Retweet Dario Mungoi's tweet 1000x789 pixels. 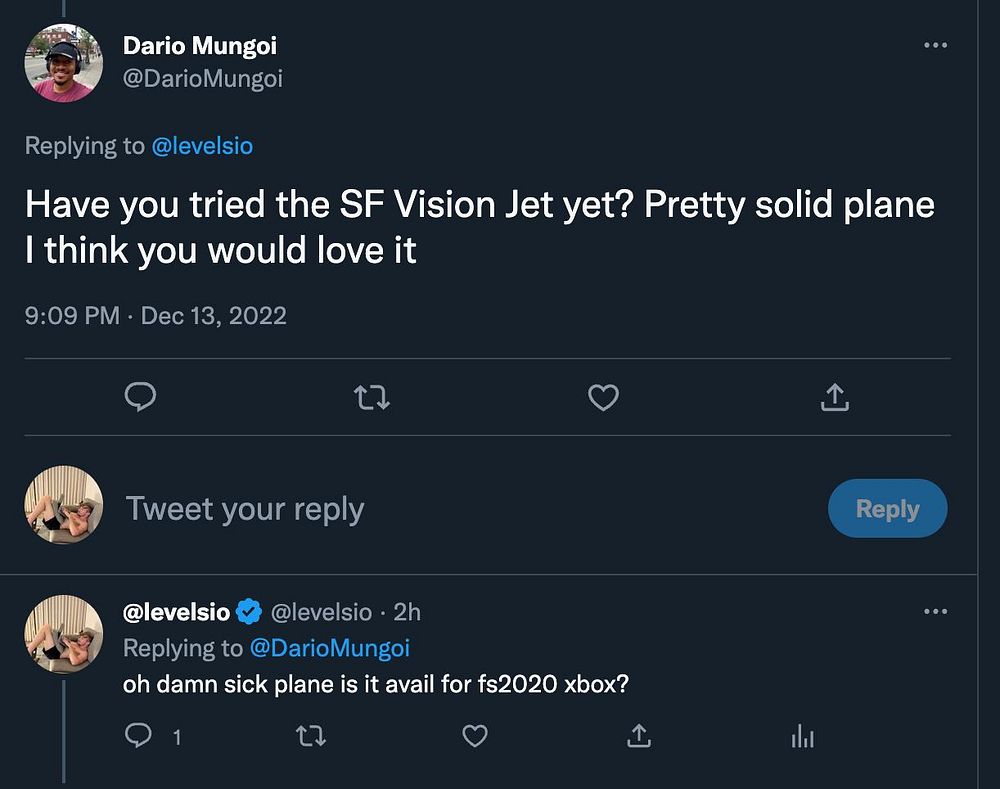[x=372, y=398]
